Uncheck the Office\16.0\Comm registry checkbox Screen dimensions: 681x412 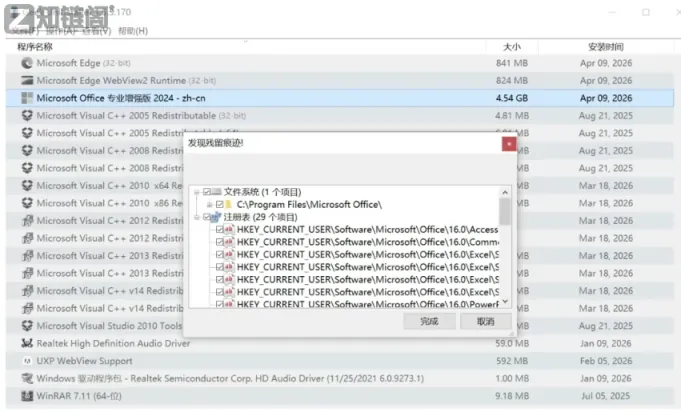point(220,242)
